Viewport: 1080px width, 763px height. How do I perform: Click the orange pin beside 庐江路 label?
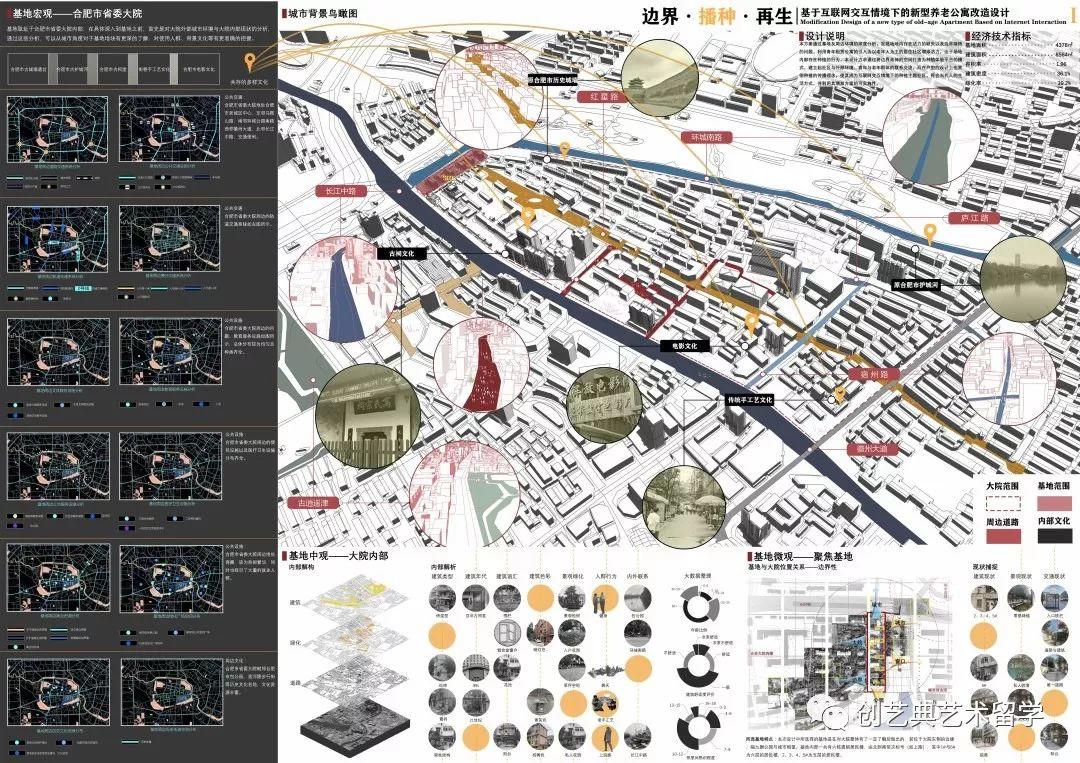pyautogui.click(x=930, y=233)
